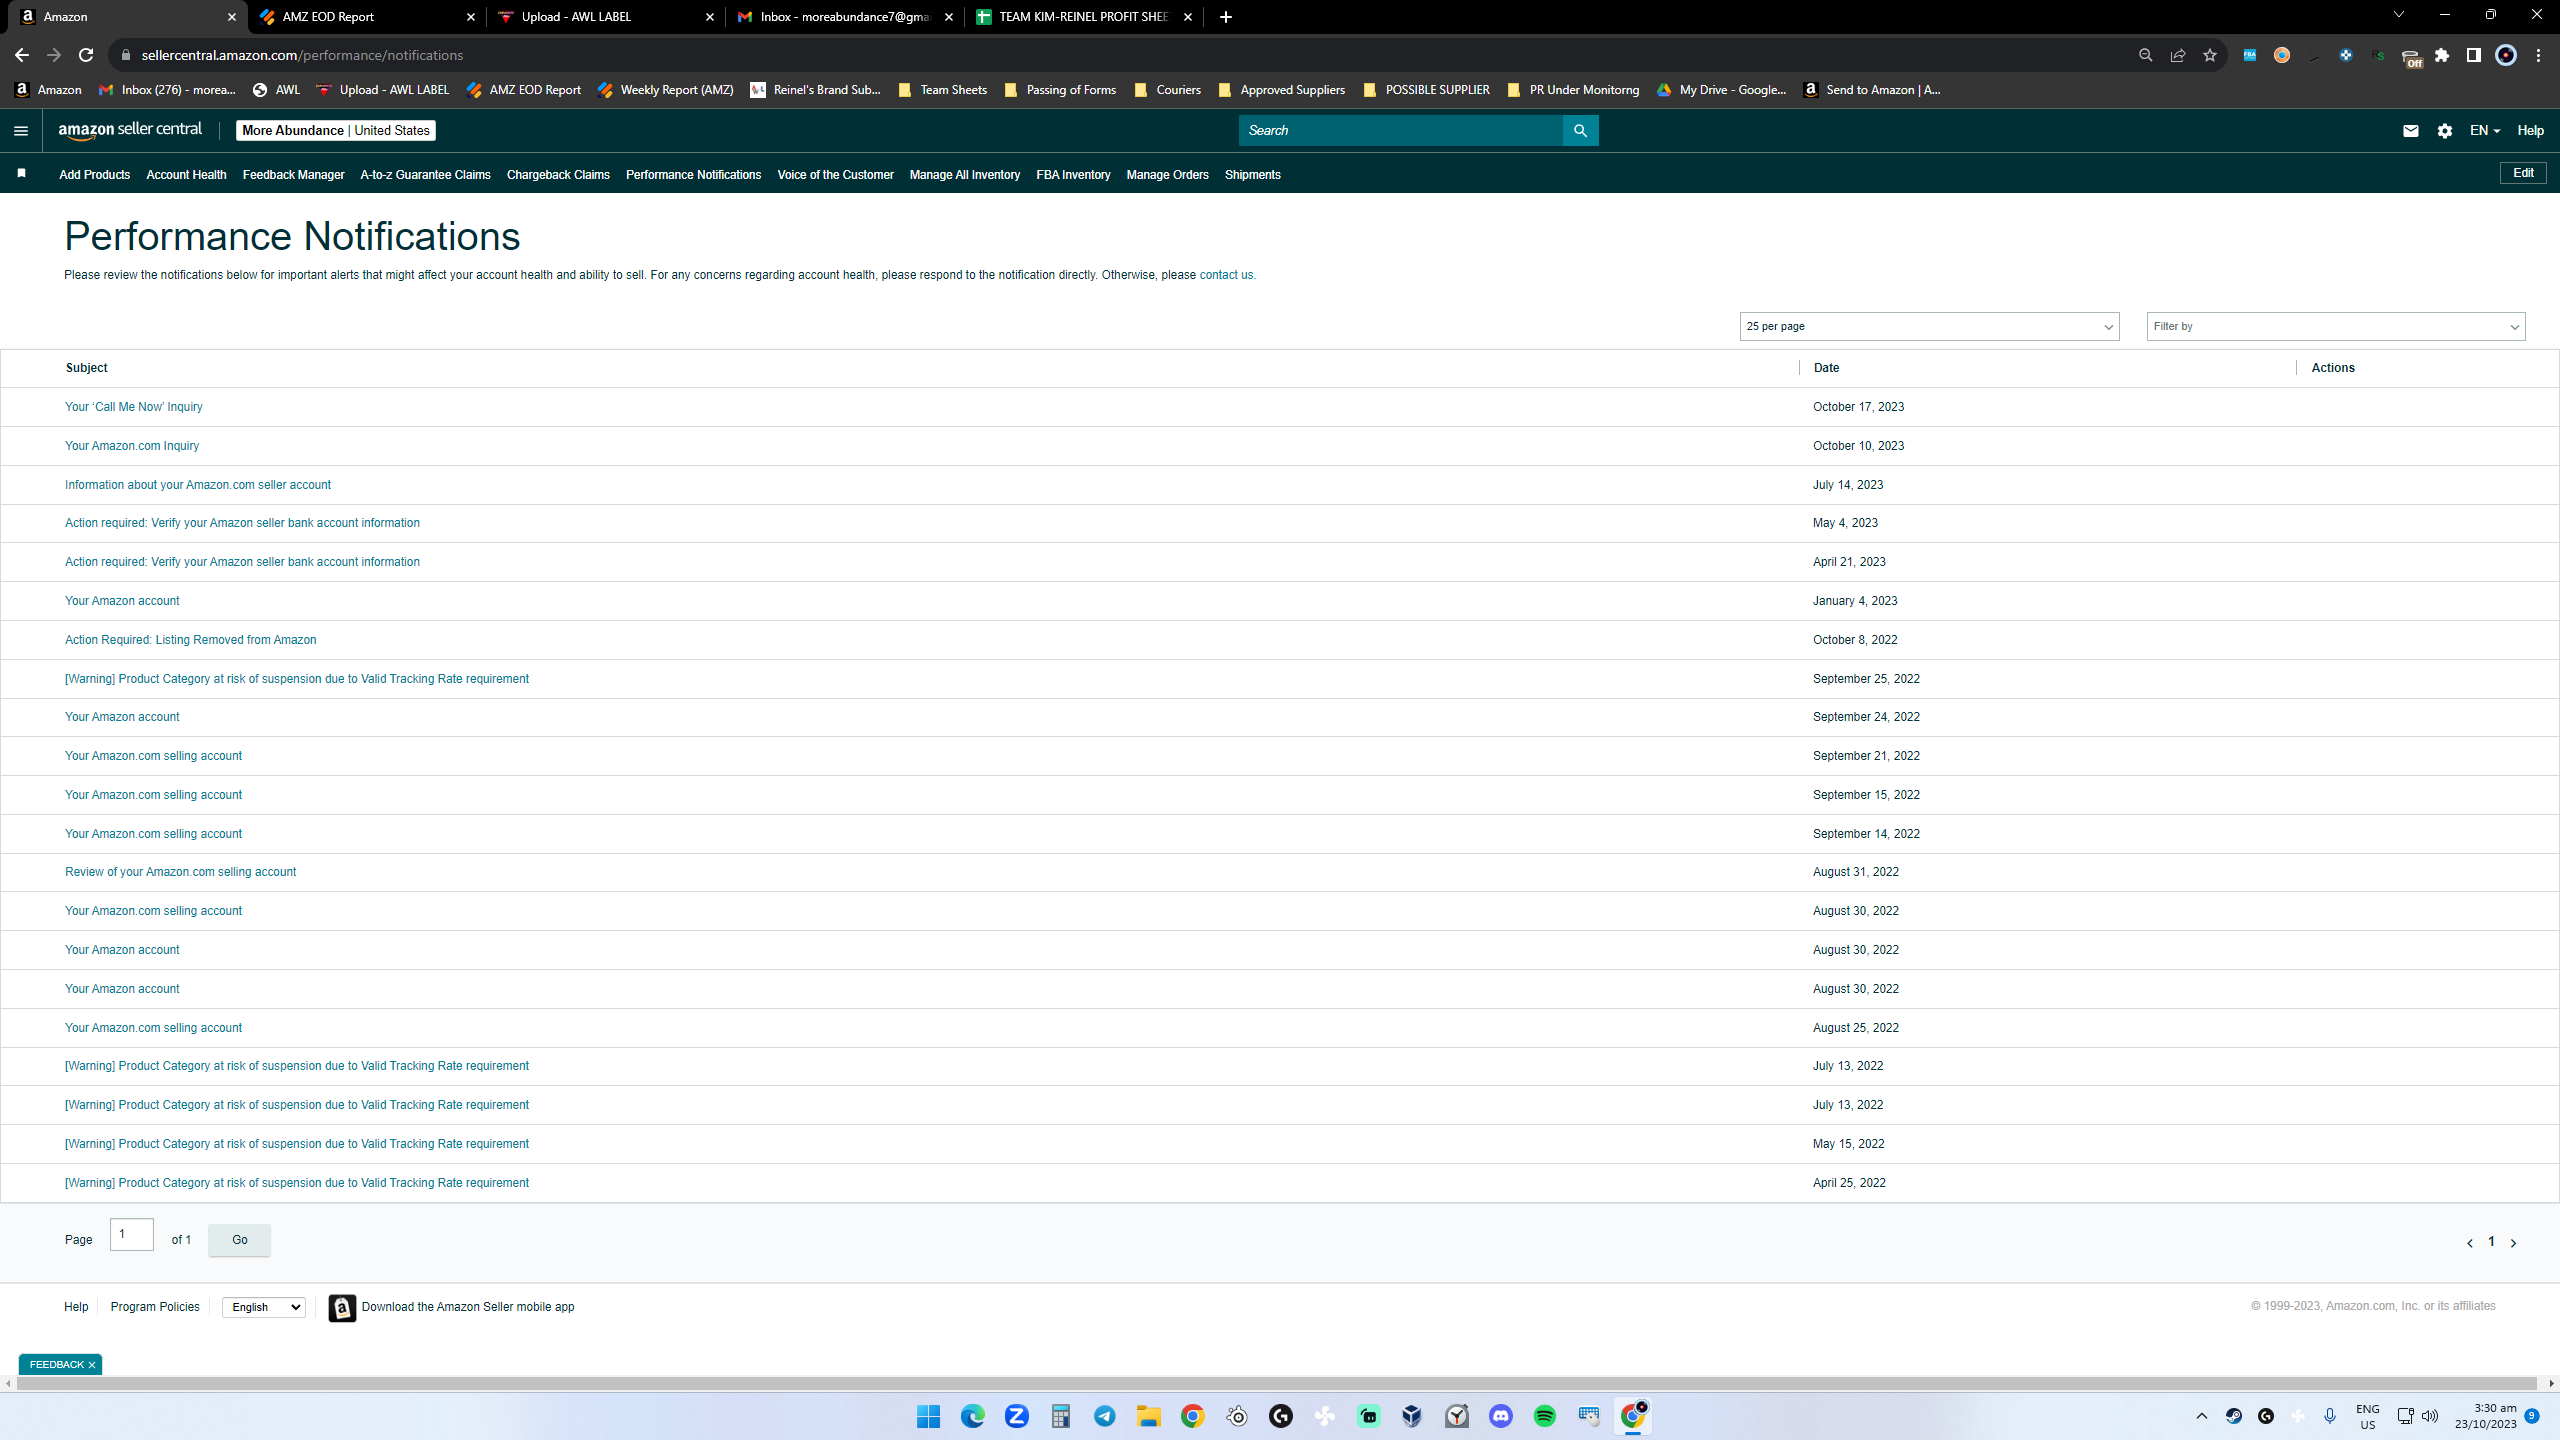
Task: Open Windows Start menu
Action: [928, 1416]
